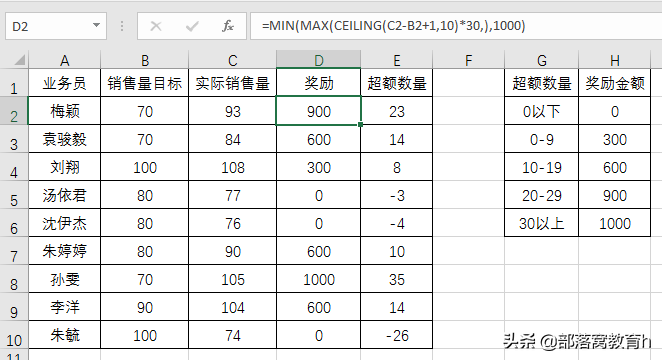662x360 pixels.
Task: Select column G header
Action: 542,60
